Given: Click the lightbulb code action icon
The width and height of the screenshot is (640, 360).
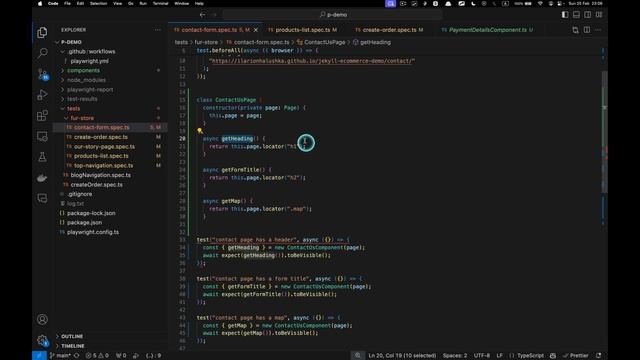Looking at the screenshot, I should click(x=200, y=131).
